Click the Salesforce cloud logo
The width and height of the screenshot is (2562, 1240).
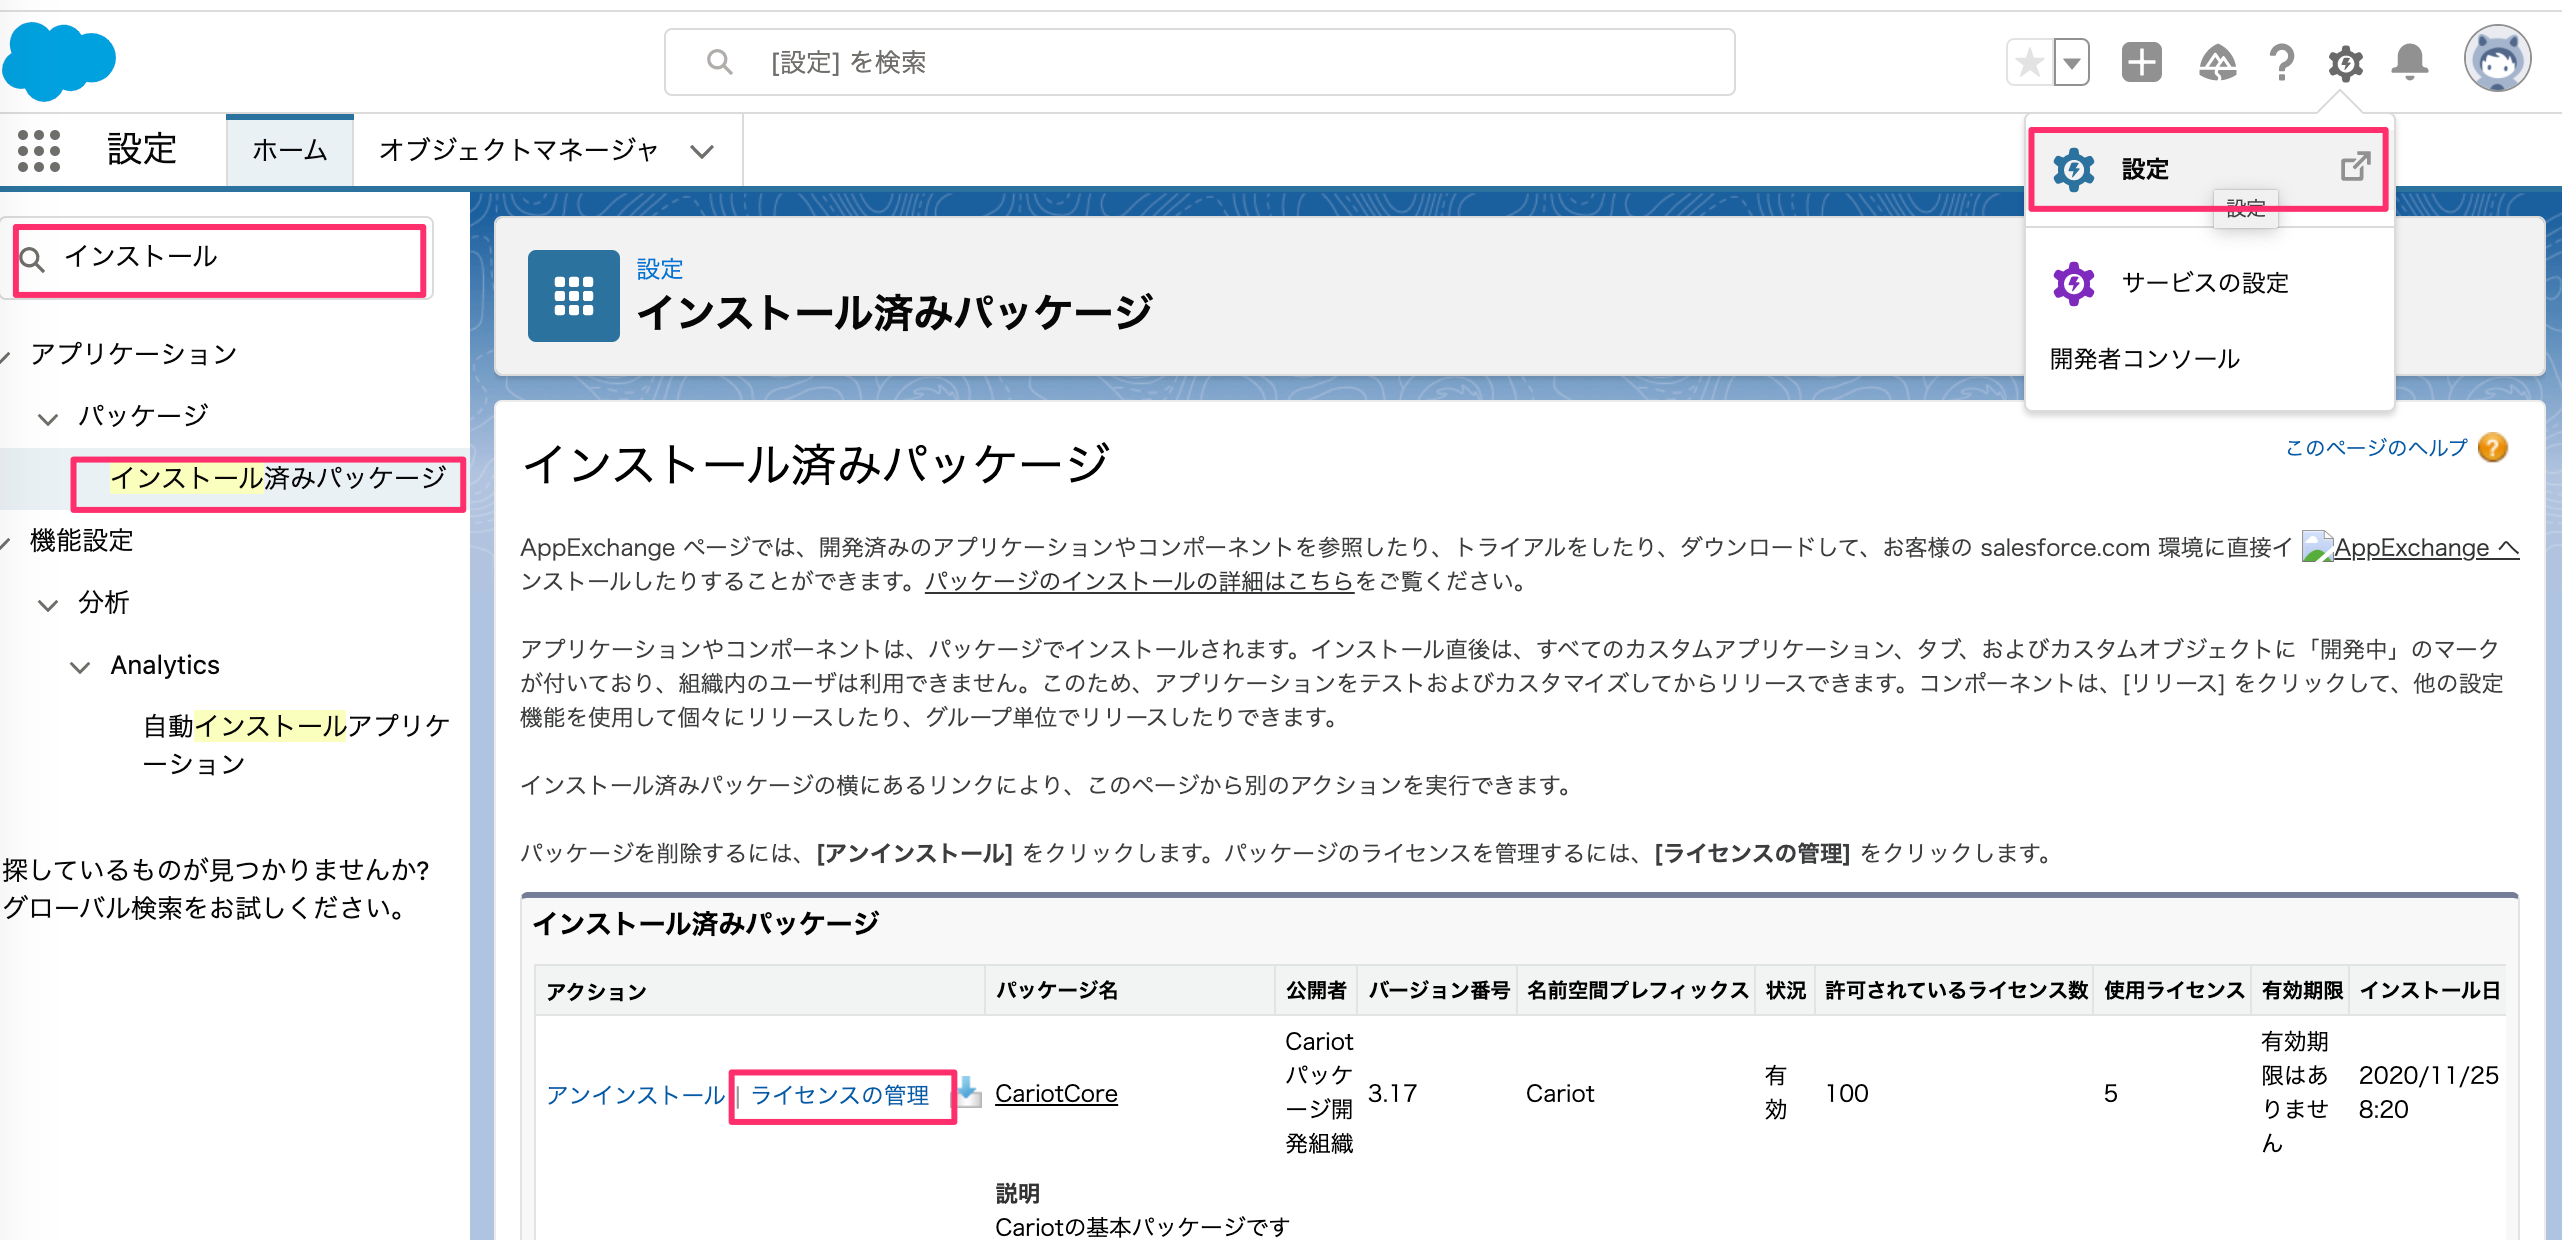tap(60, 60)
